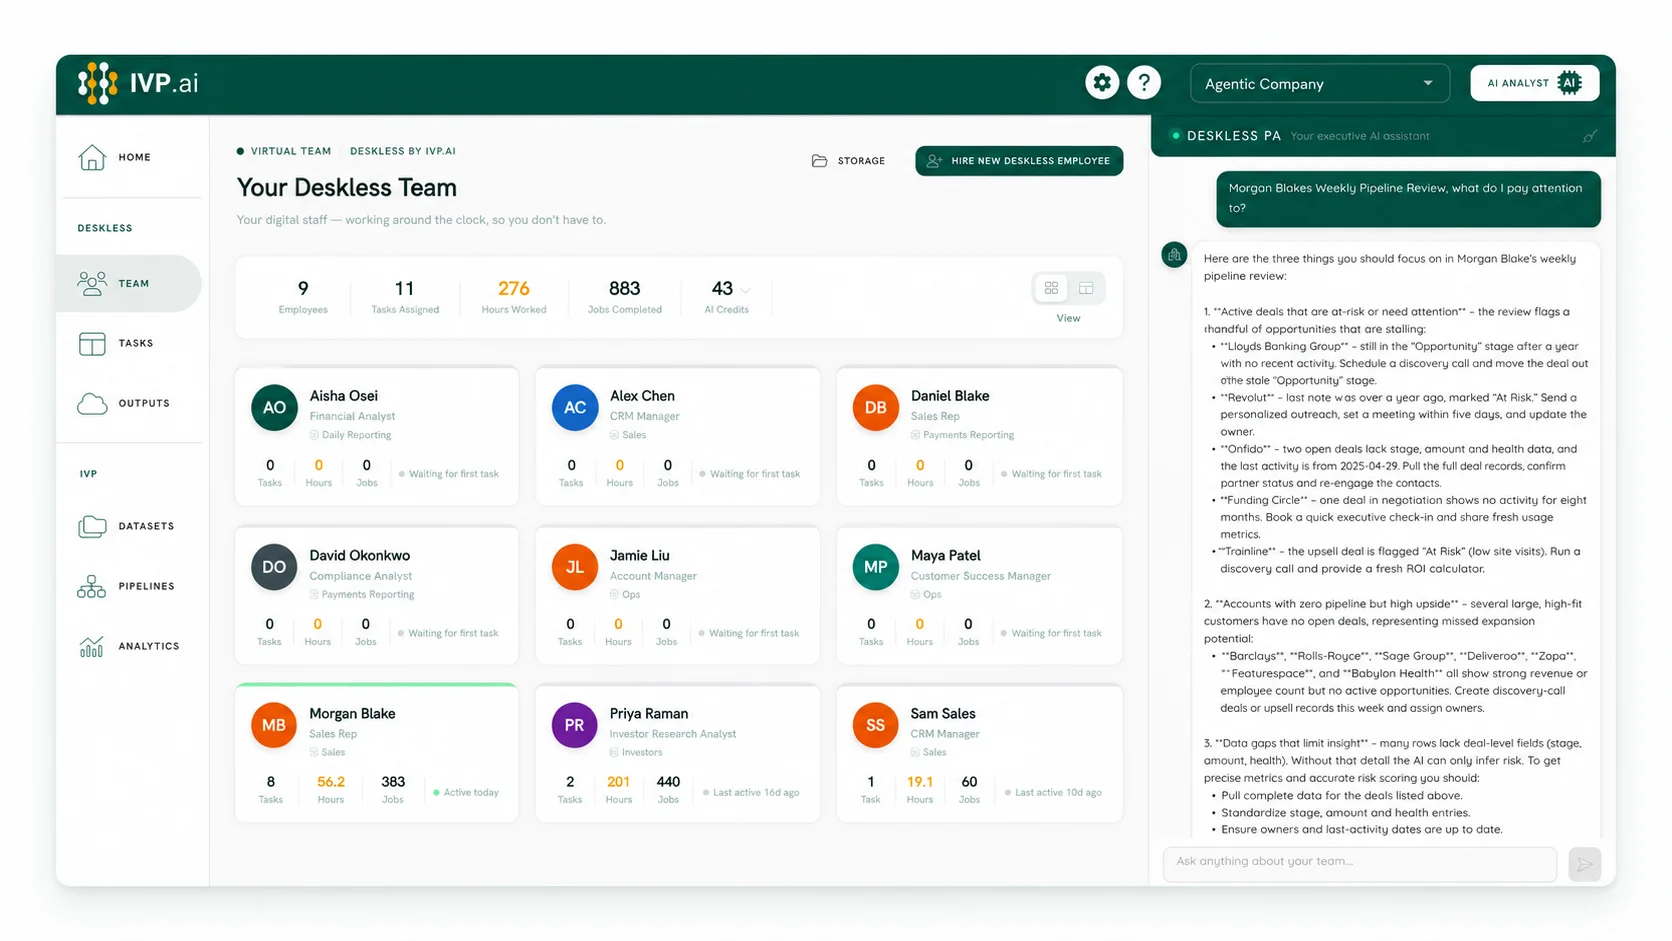Click the Deskless PA header title
The width and height of the screenshot is (1672, 941).
coord(1234,136)
